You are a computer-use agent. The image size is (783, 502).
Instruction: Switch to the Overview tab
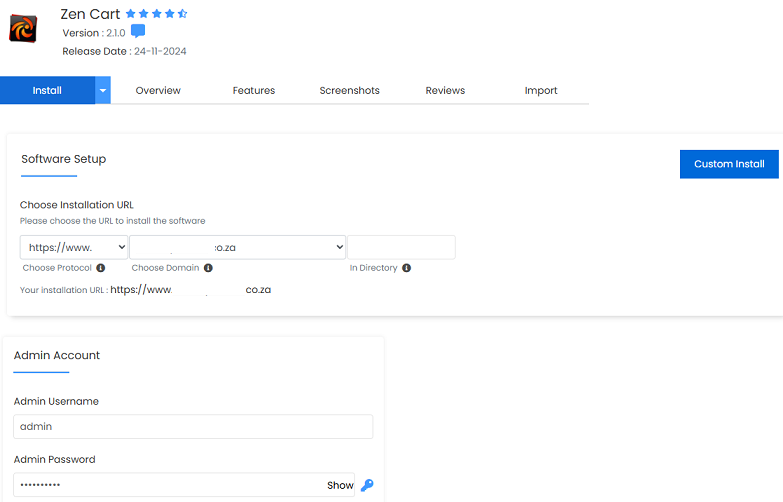[158, 90]
